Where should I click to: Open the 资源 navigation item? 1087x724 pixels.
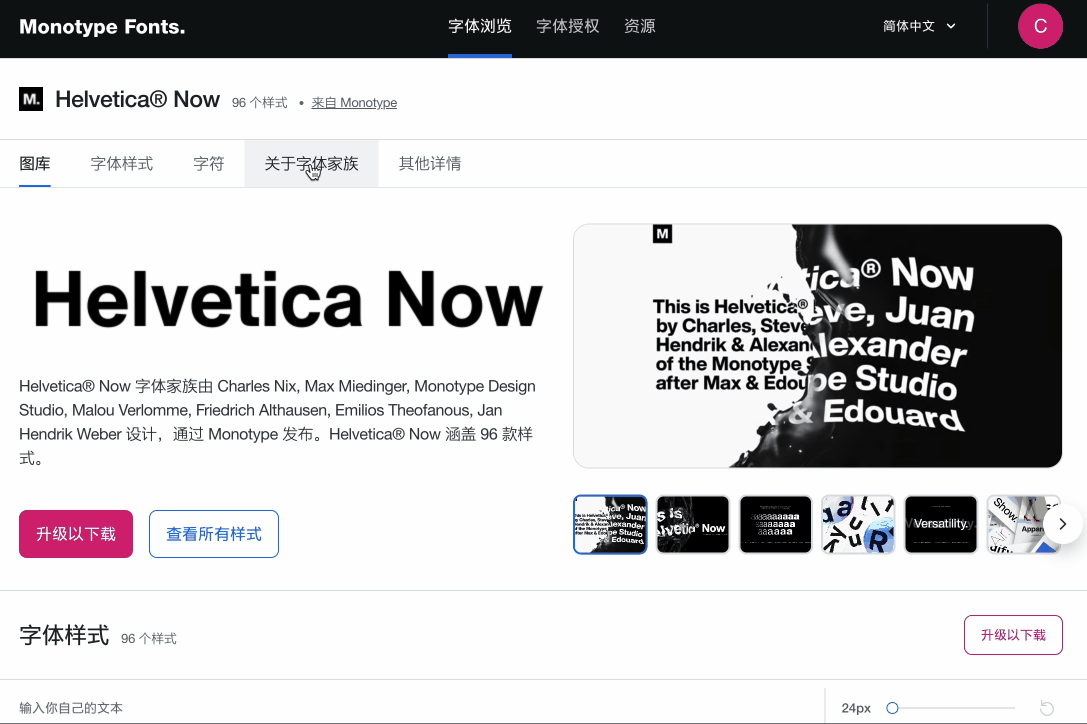click(x=640, y=27)
